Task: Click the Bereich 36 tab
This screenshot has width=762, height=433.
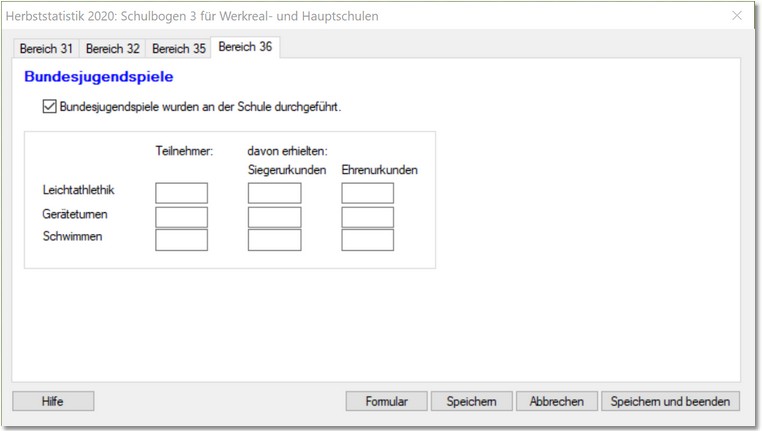Action: (x=245, y=47)
